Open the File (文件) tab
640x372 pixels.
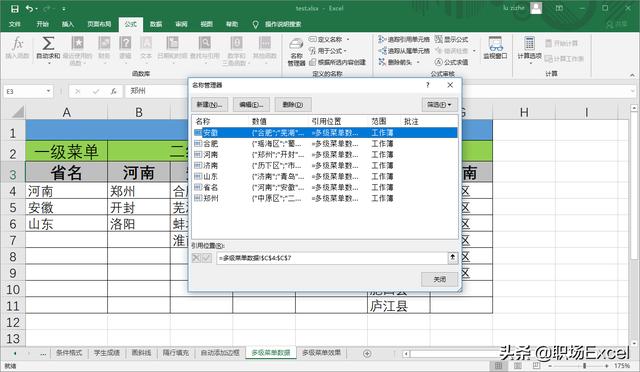point(15,25)
